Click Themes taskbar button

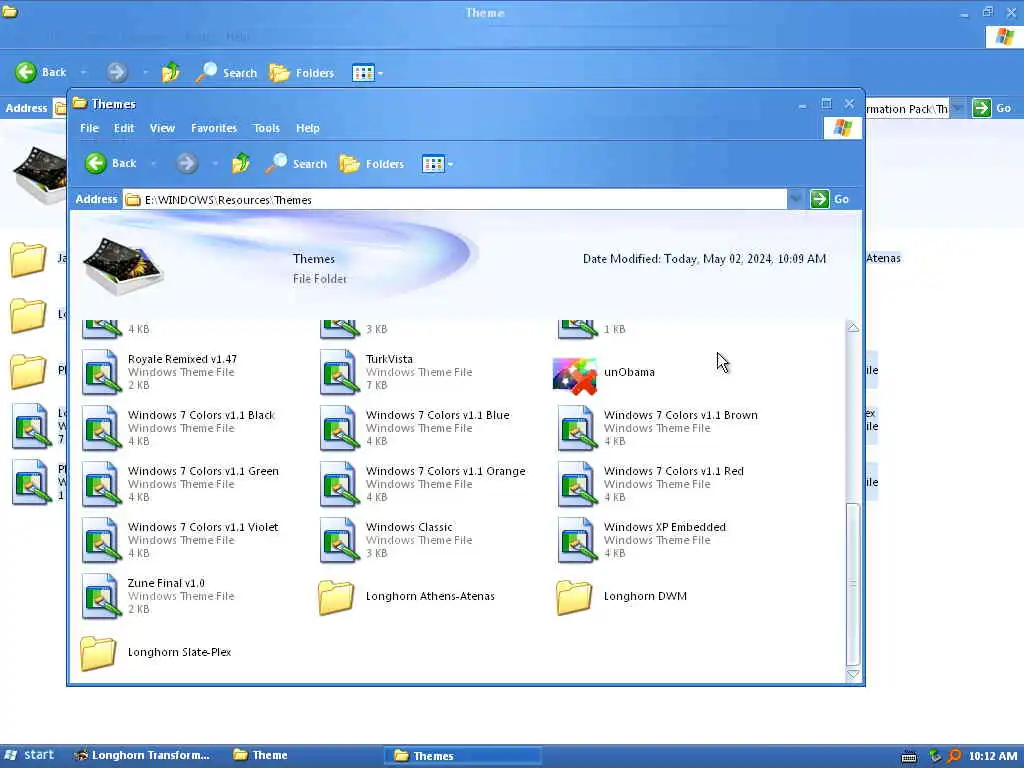pos(465,756)
